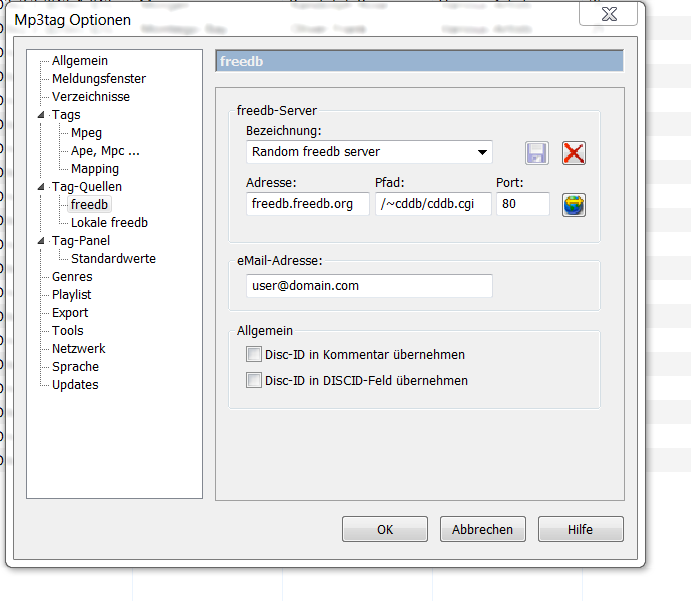Collapse the Tag-Quellen tree node

(x=41, y=186)
